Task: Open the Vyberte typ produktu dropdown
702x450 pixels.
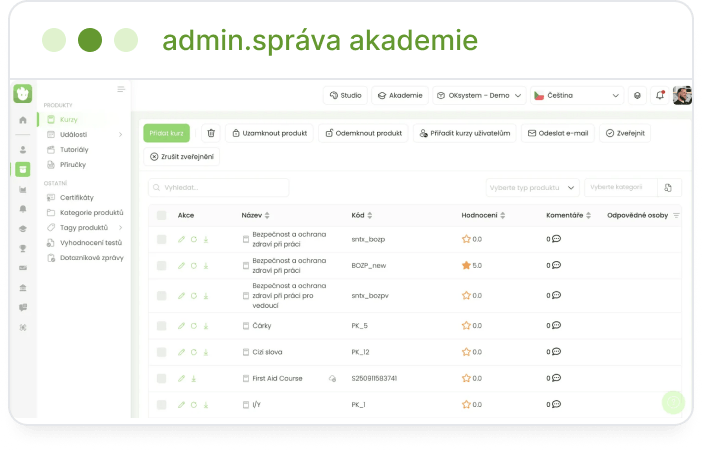Action: pyautogui.click(x=532, y=188)
